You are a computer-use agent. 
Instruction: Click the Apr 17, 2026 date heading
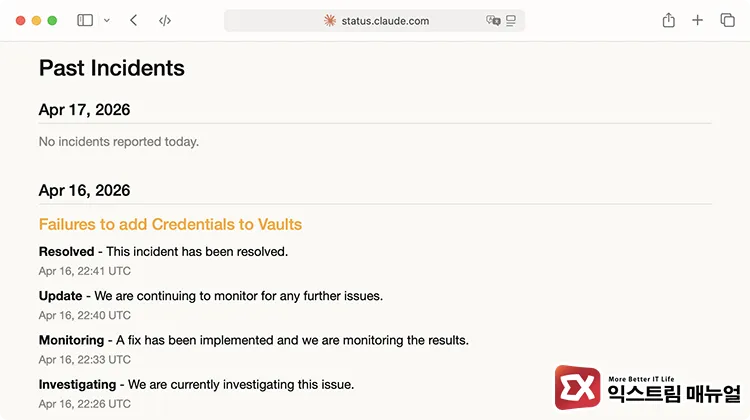[84, 110]
